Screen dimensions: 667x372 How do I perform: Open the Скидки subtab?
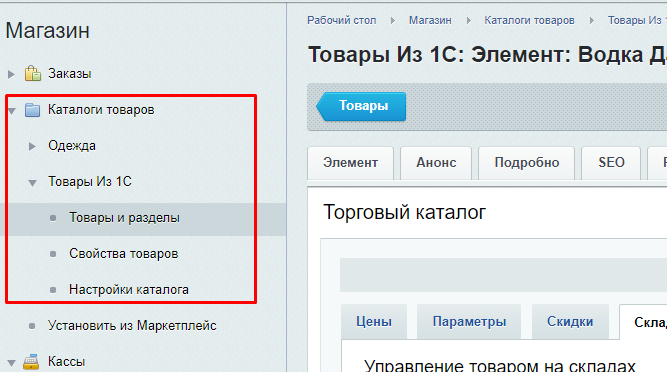tap(570, 322)
